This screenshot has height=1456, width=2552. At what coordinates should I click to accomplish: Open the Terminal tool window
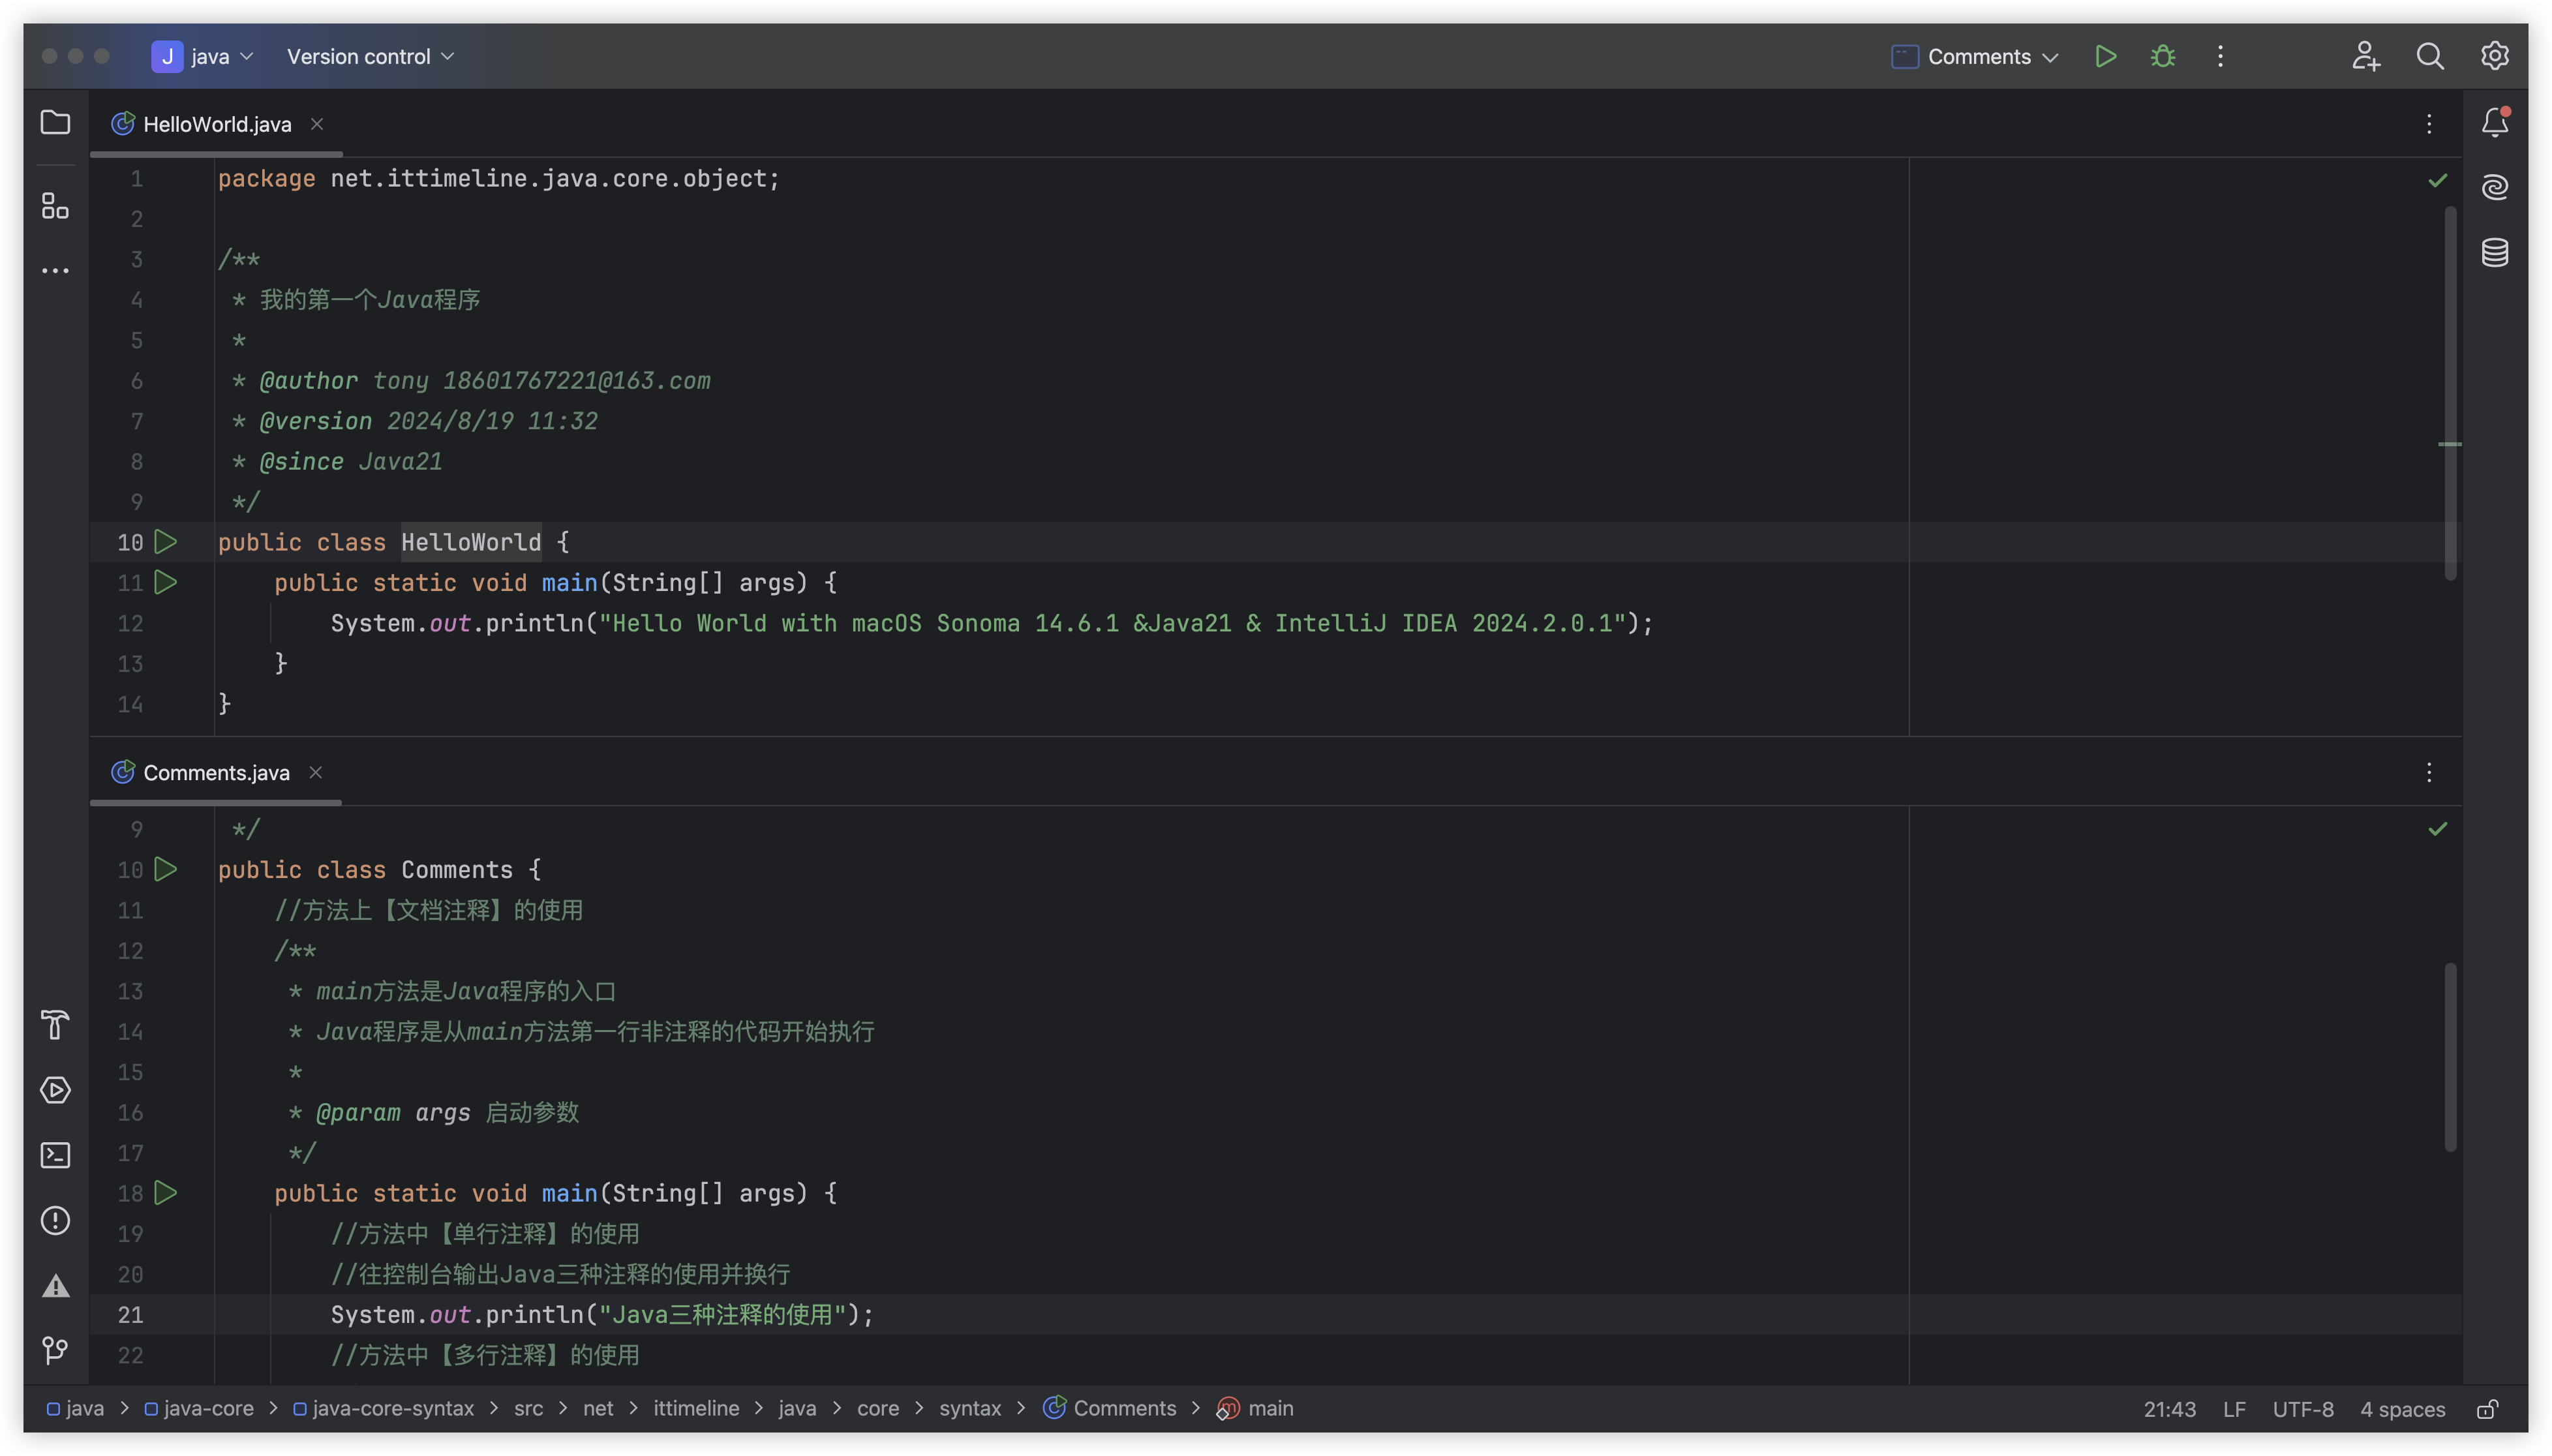coord(55,1155)
